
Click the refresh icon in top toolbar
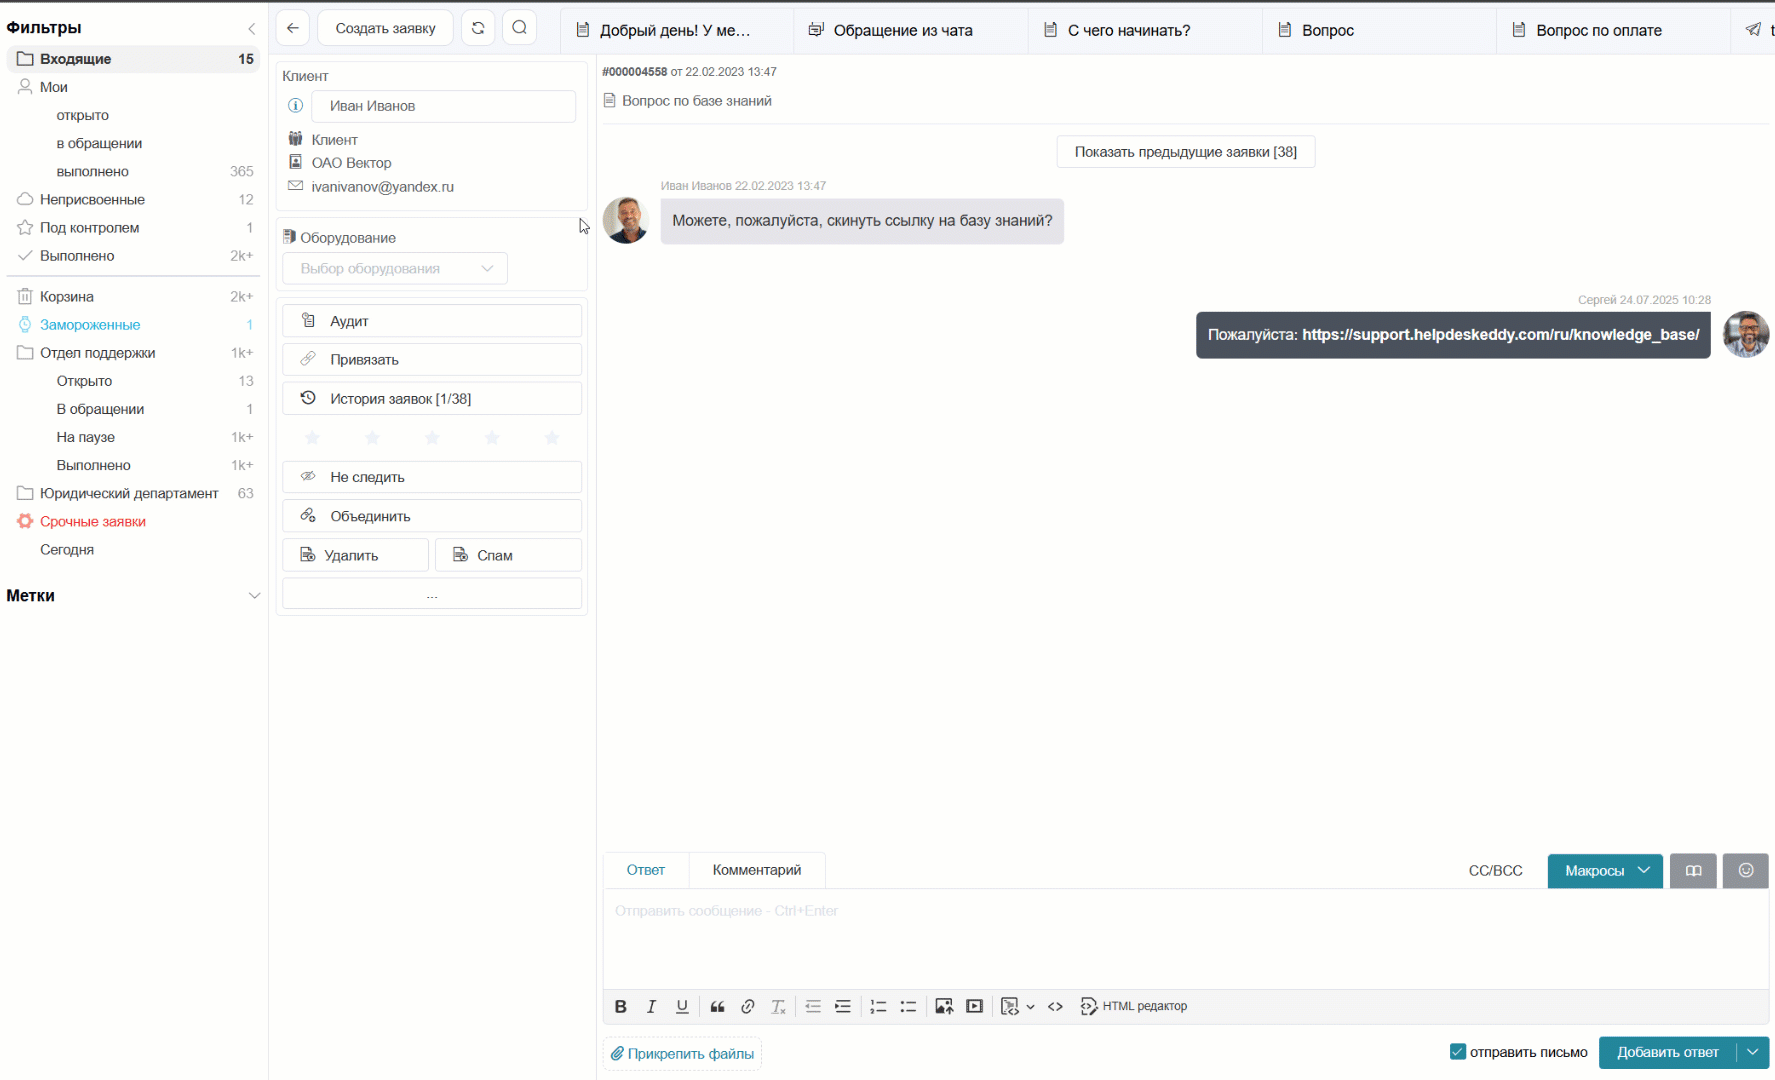point(478,28)
